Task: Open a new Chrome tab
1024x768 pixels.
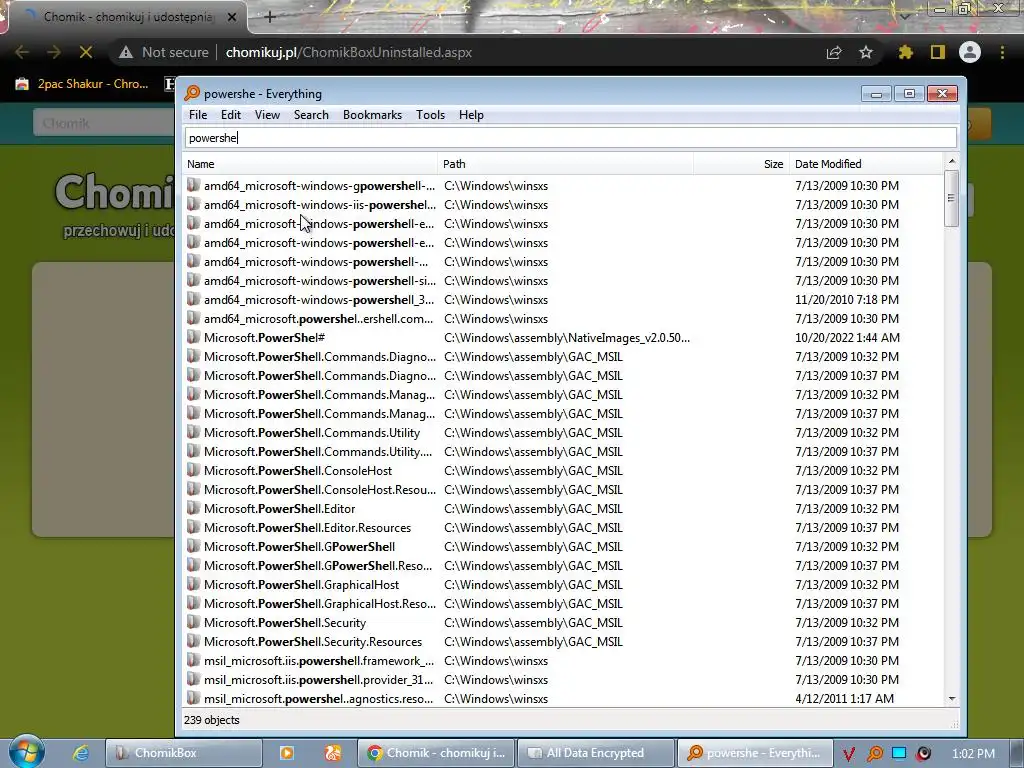Action: (x=270, y=17)
